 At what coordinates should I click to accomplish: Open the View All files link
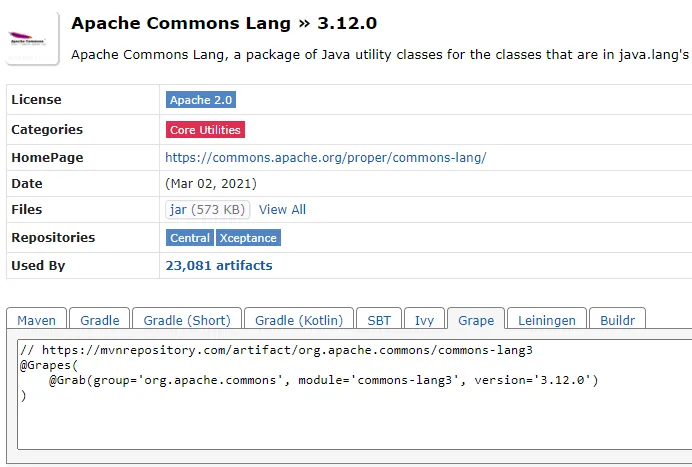[282, 210]
